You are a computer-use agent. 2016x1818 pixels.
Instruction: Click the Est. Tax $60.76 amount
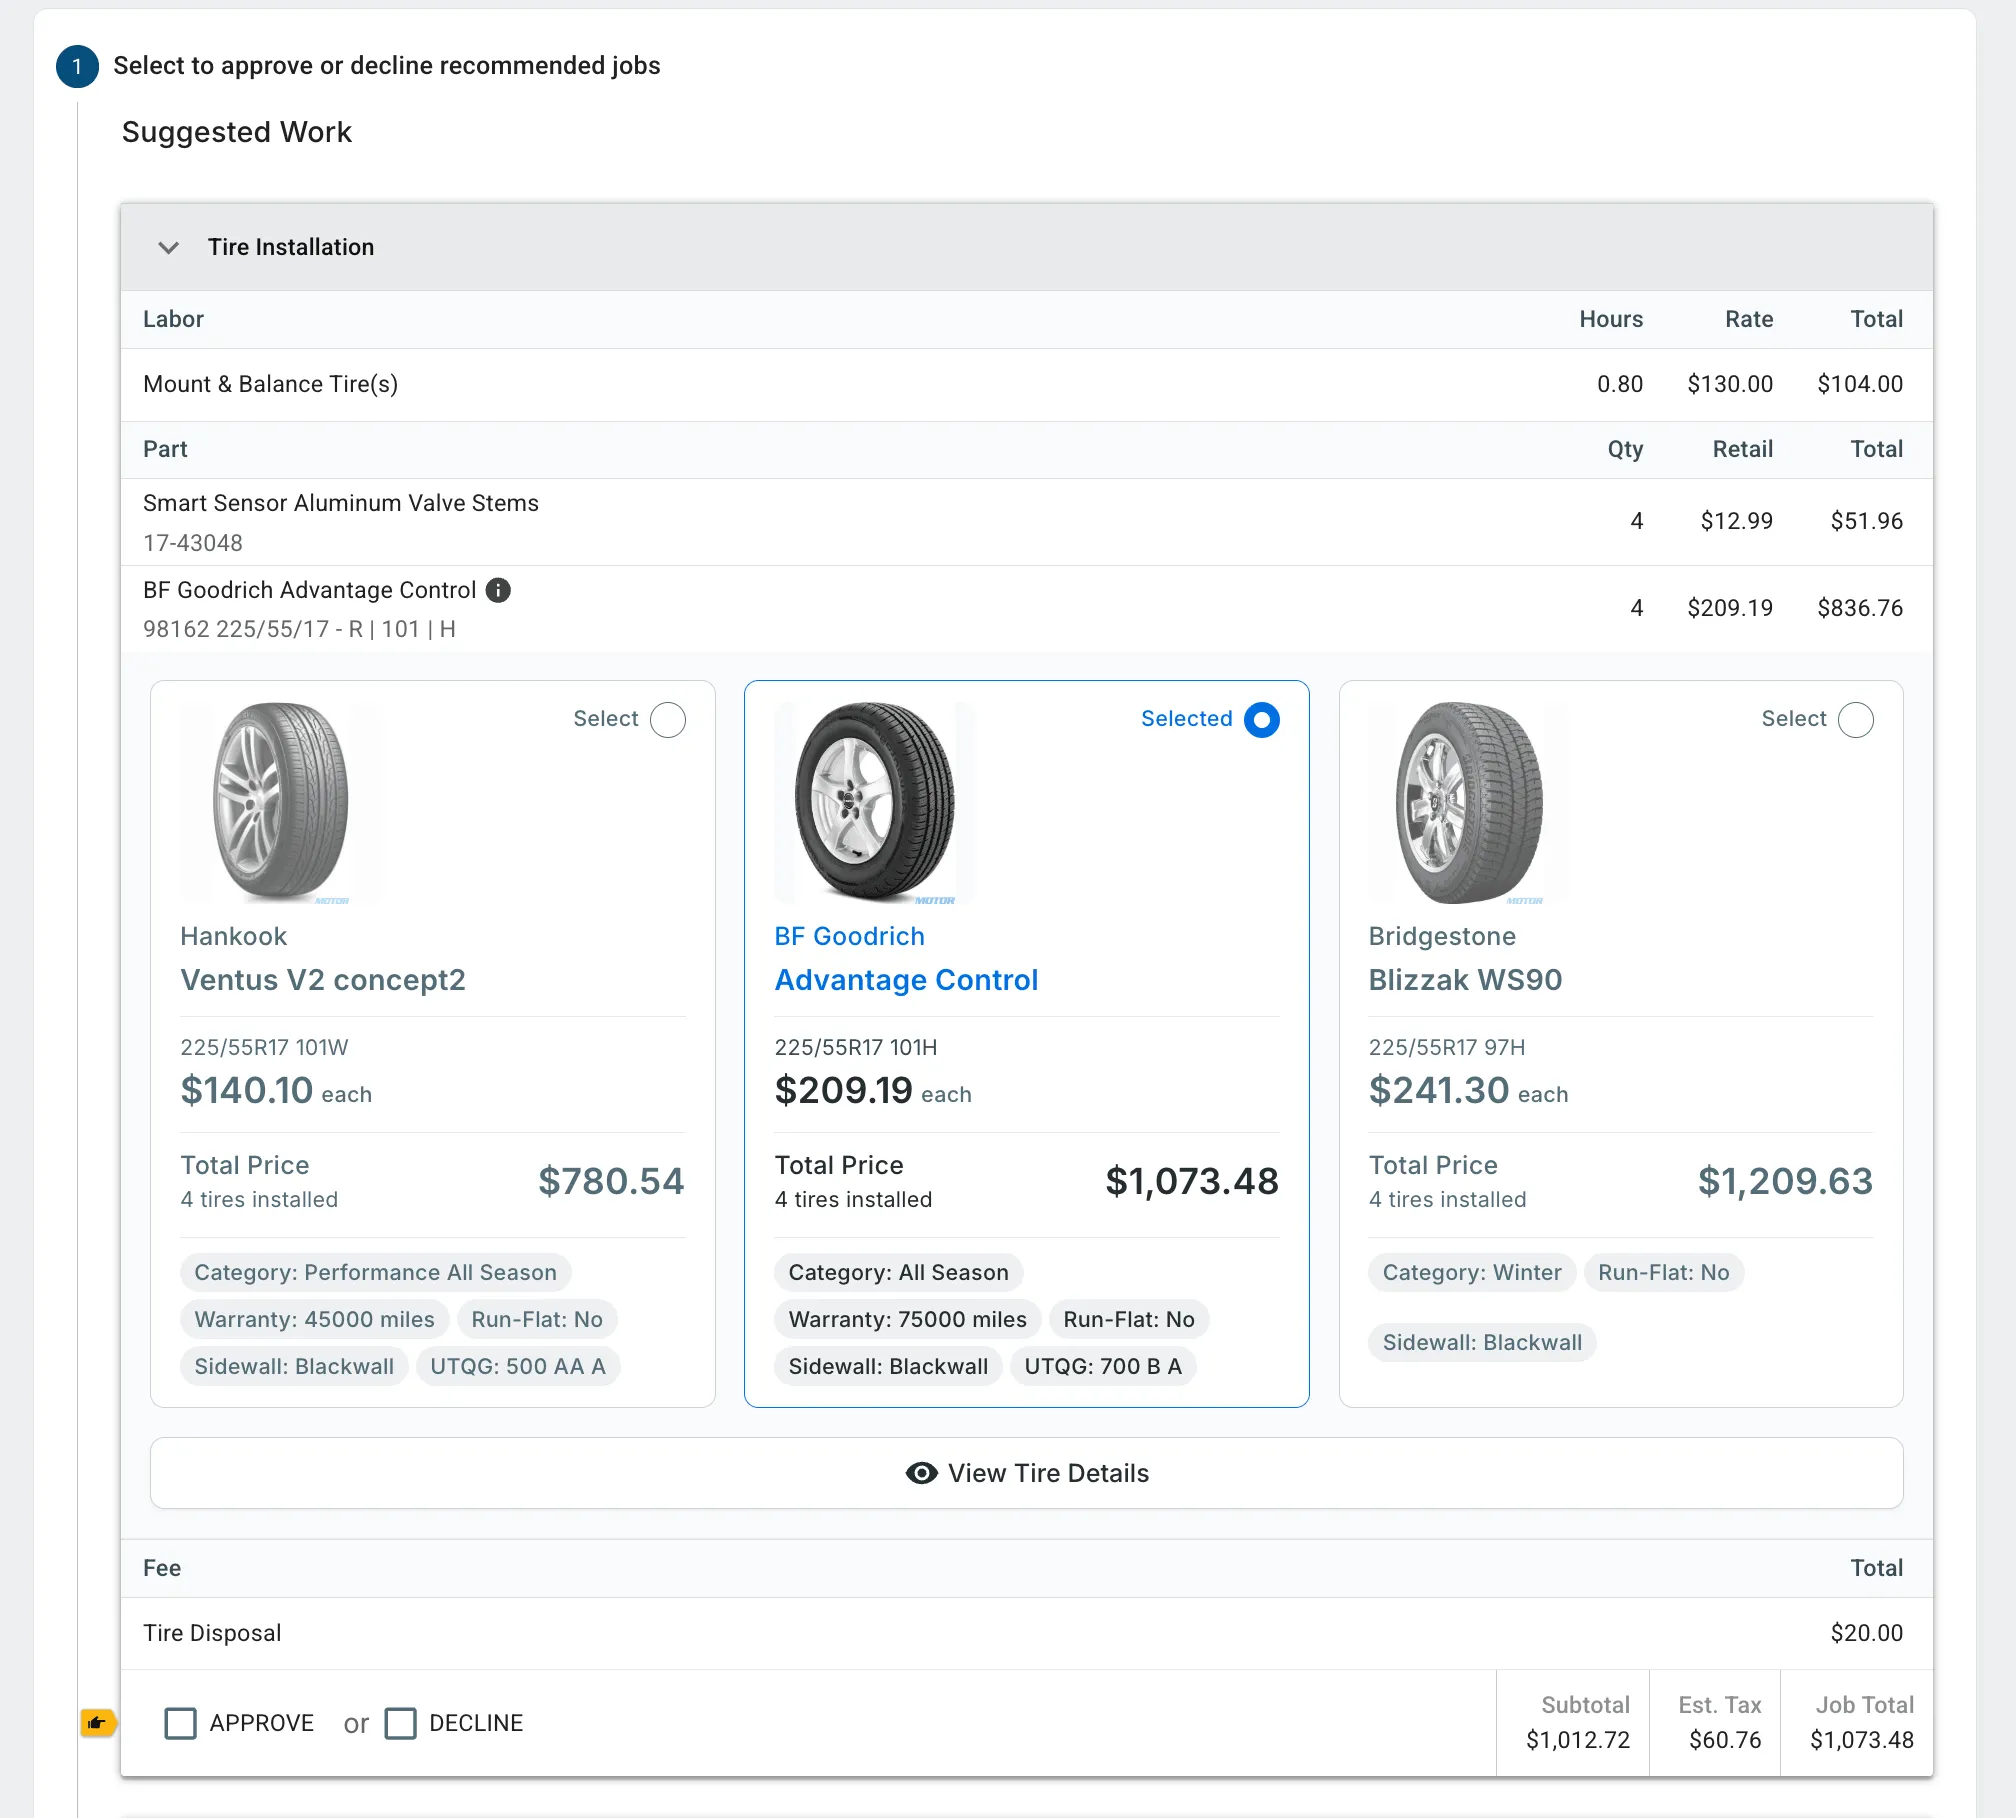click(x=1725, y=1740)
